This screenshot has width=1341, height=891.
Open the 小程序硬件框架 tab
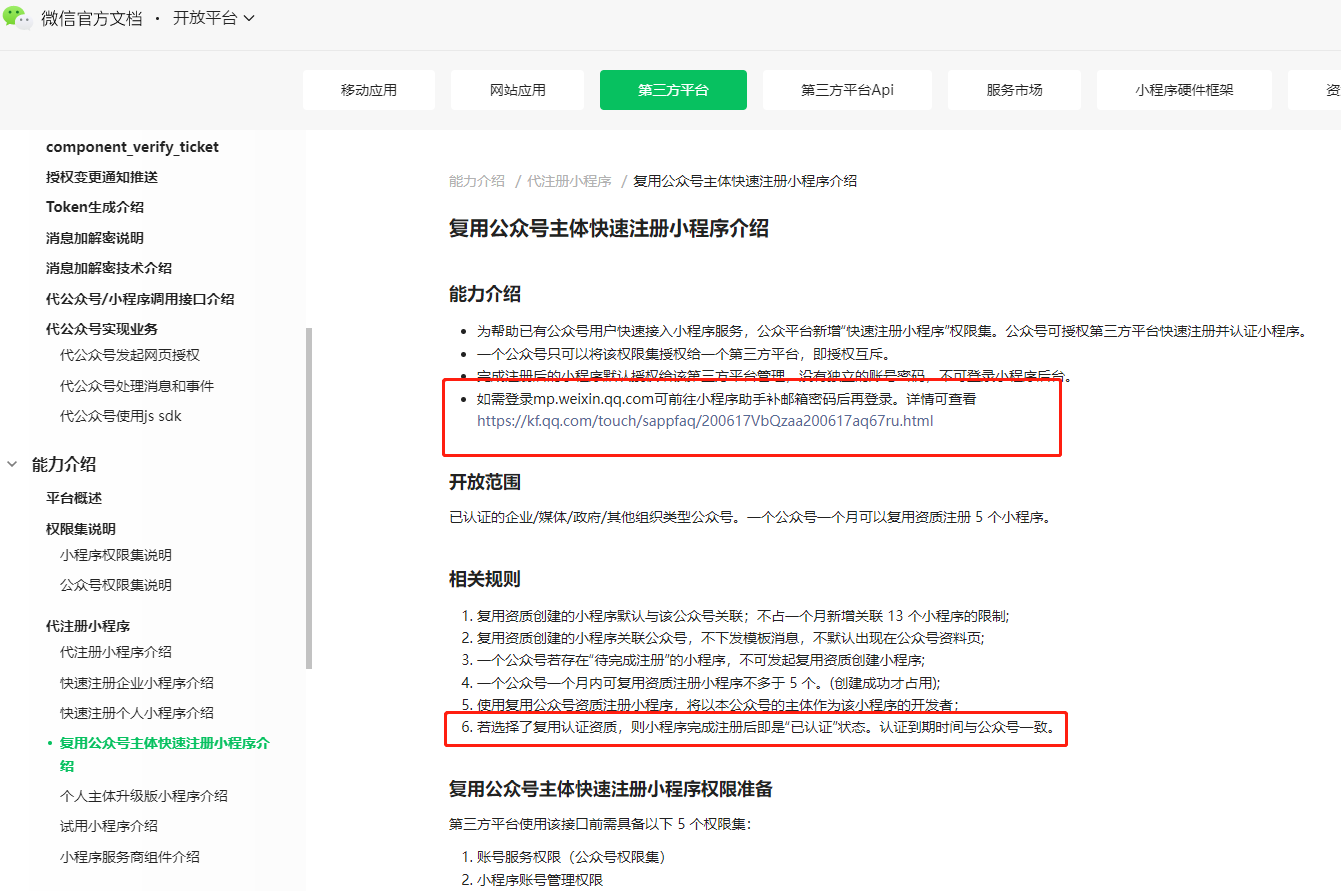coord(1184,90)
